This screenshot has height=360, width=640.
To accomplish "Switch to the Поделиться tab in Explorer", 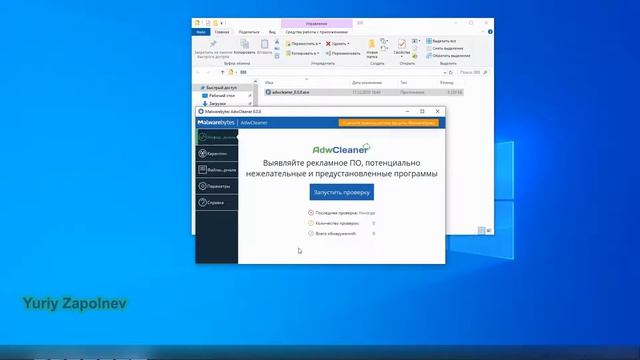I will click(249, 32).
